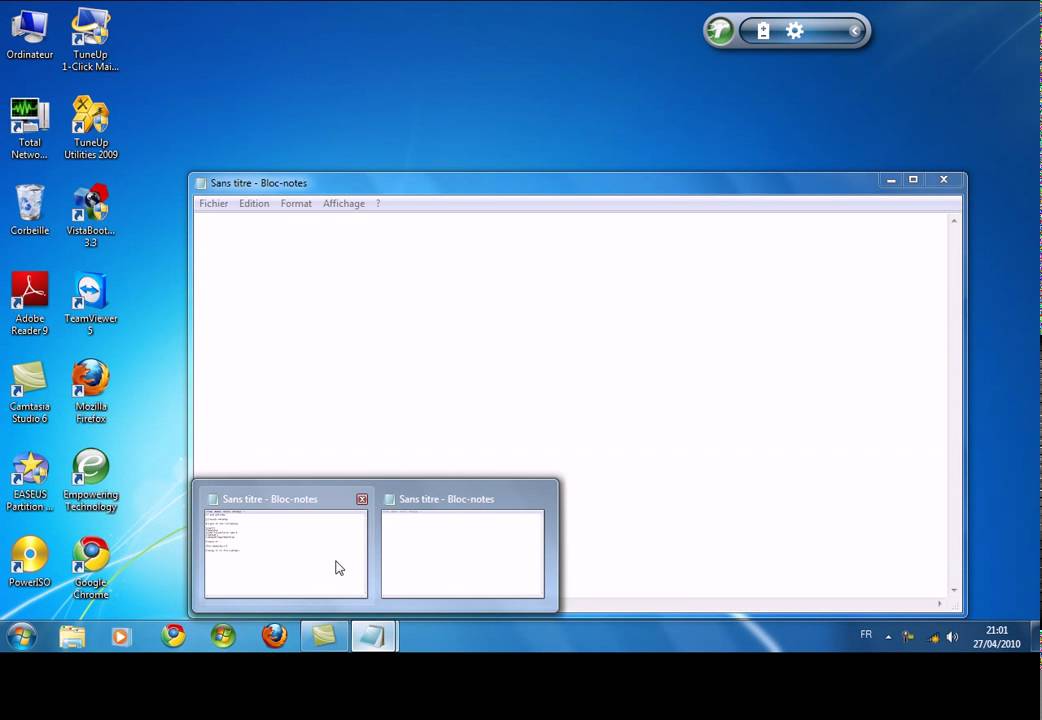
Task: Click Show Desktop button at taskbar end
Action: [x=1035, y=636]
